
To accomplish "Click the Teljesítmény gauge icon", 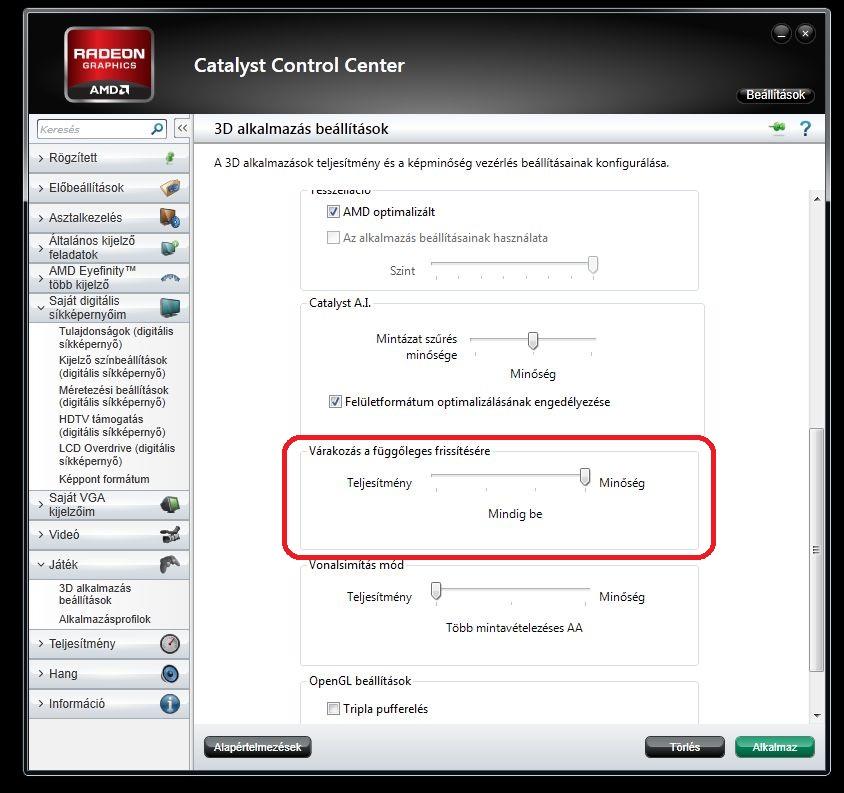I will tap(170, 644).
